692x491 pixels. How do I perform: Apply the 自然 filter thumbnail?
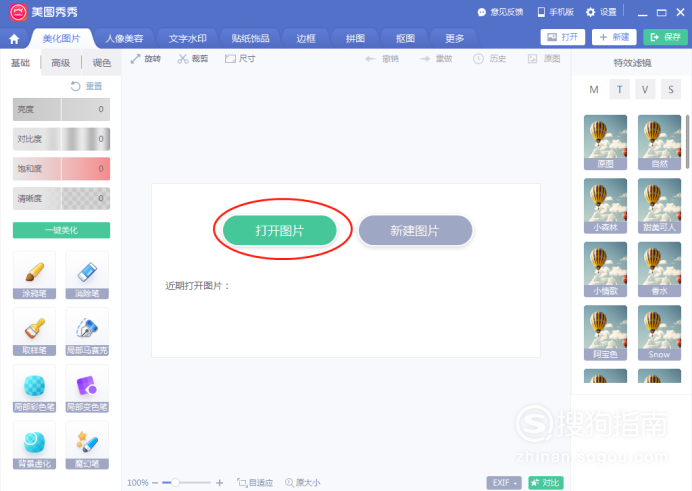[x=659, y=142]
